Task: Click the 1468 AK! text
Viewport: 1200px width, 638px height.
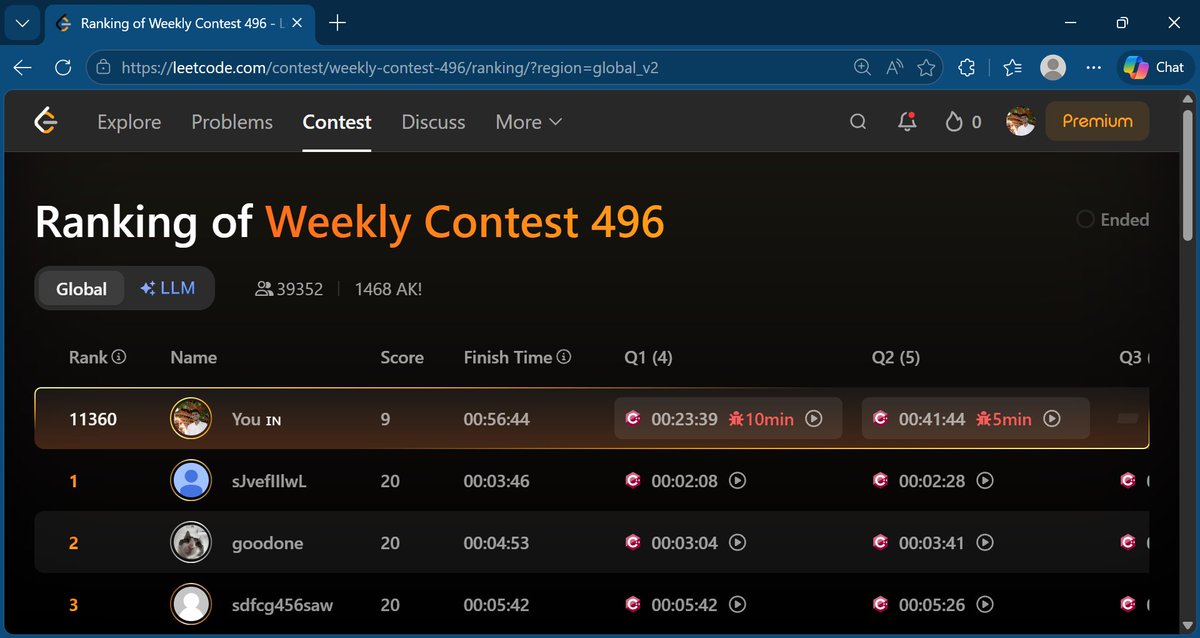Action: (x=388, y=289)
